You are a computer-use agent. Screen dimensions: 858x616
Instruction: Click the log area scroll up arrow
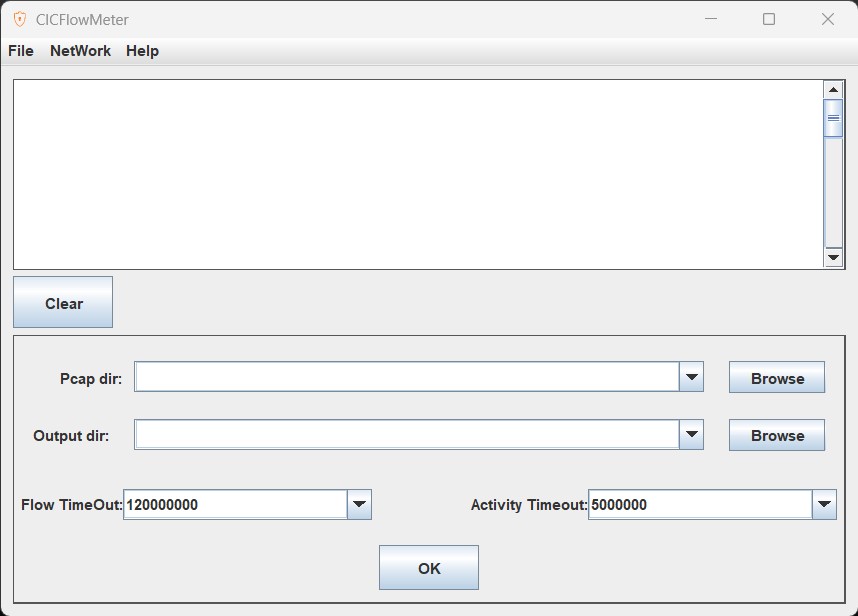pos(833,90)
